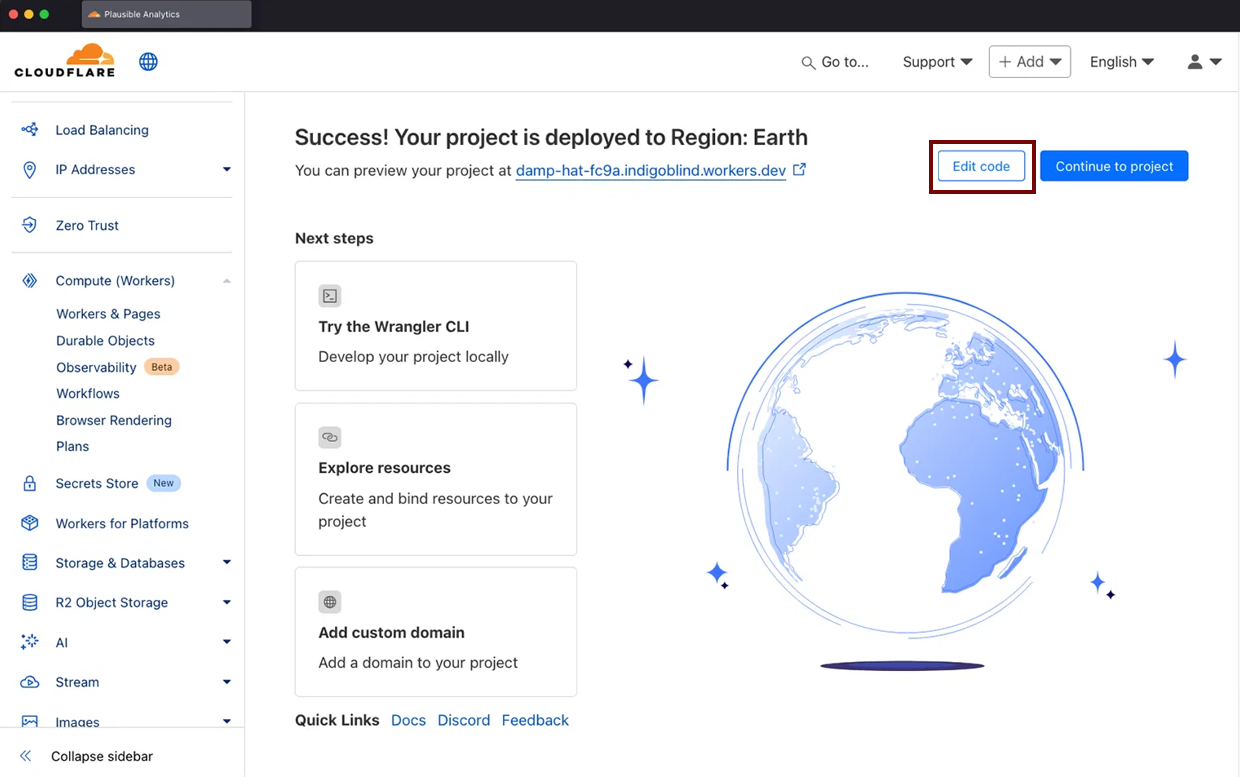Image resolution: width=1241 pixels, height=777 pixels.
Task: Click the Cloudflare logo
Action: (65, 61)
